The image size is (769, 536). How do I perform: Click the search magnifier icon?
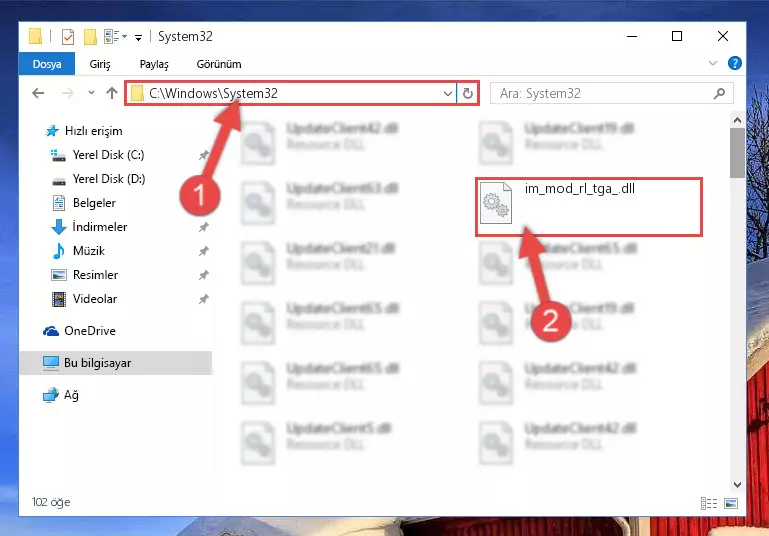pos(719,93)
